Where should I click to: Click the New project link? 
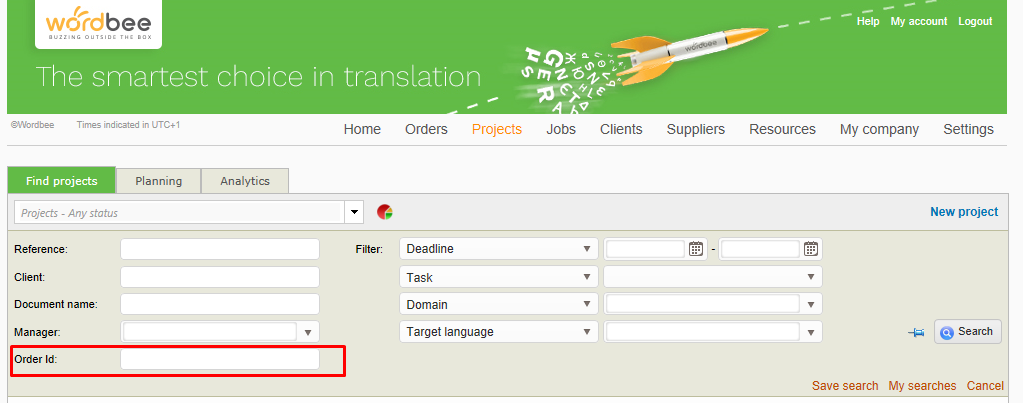[x=963, y=212]
